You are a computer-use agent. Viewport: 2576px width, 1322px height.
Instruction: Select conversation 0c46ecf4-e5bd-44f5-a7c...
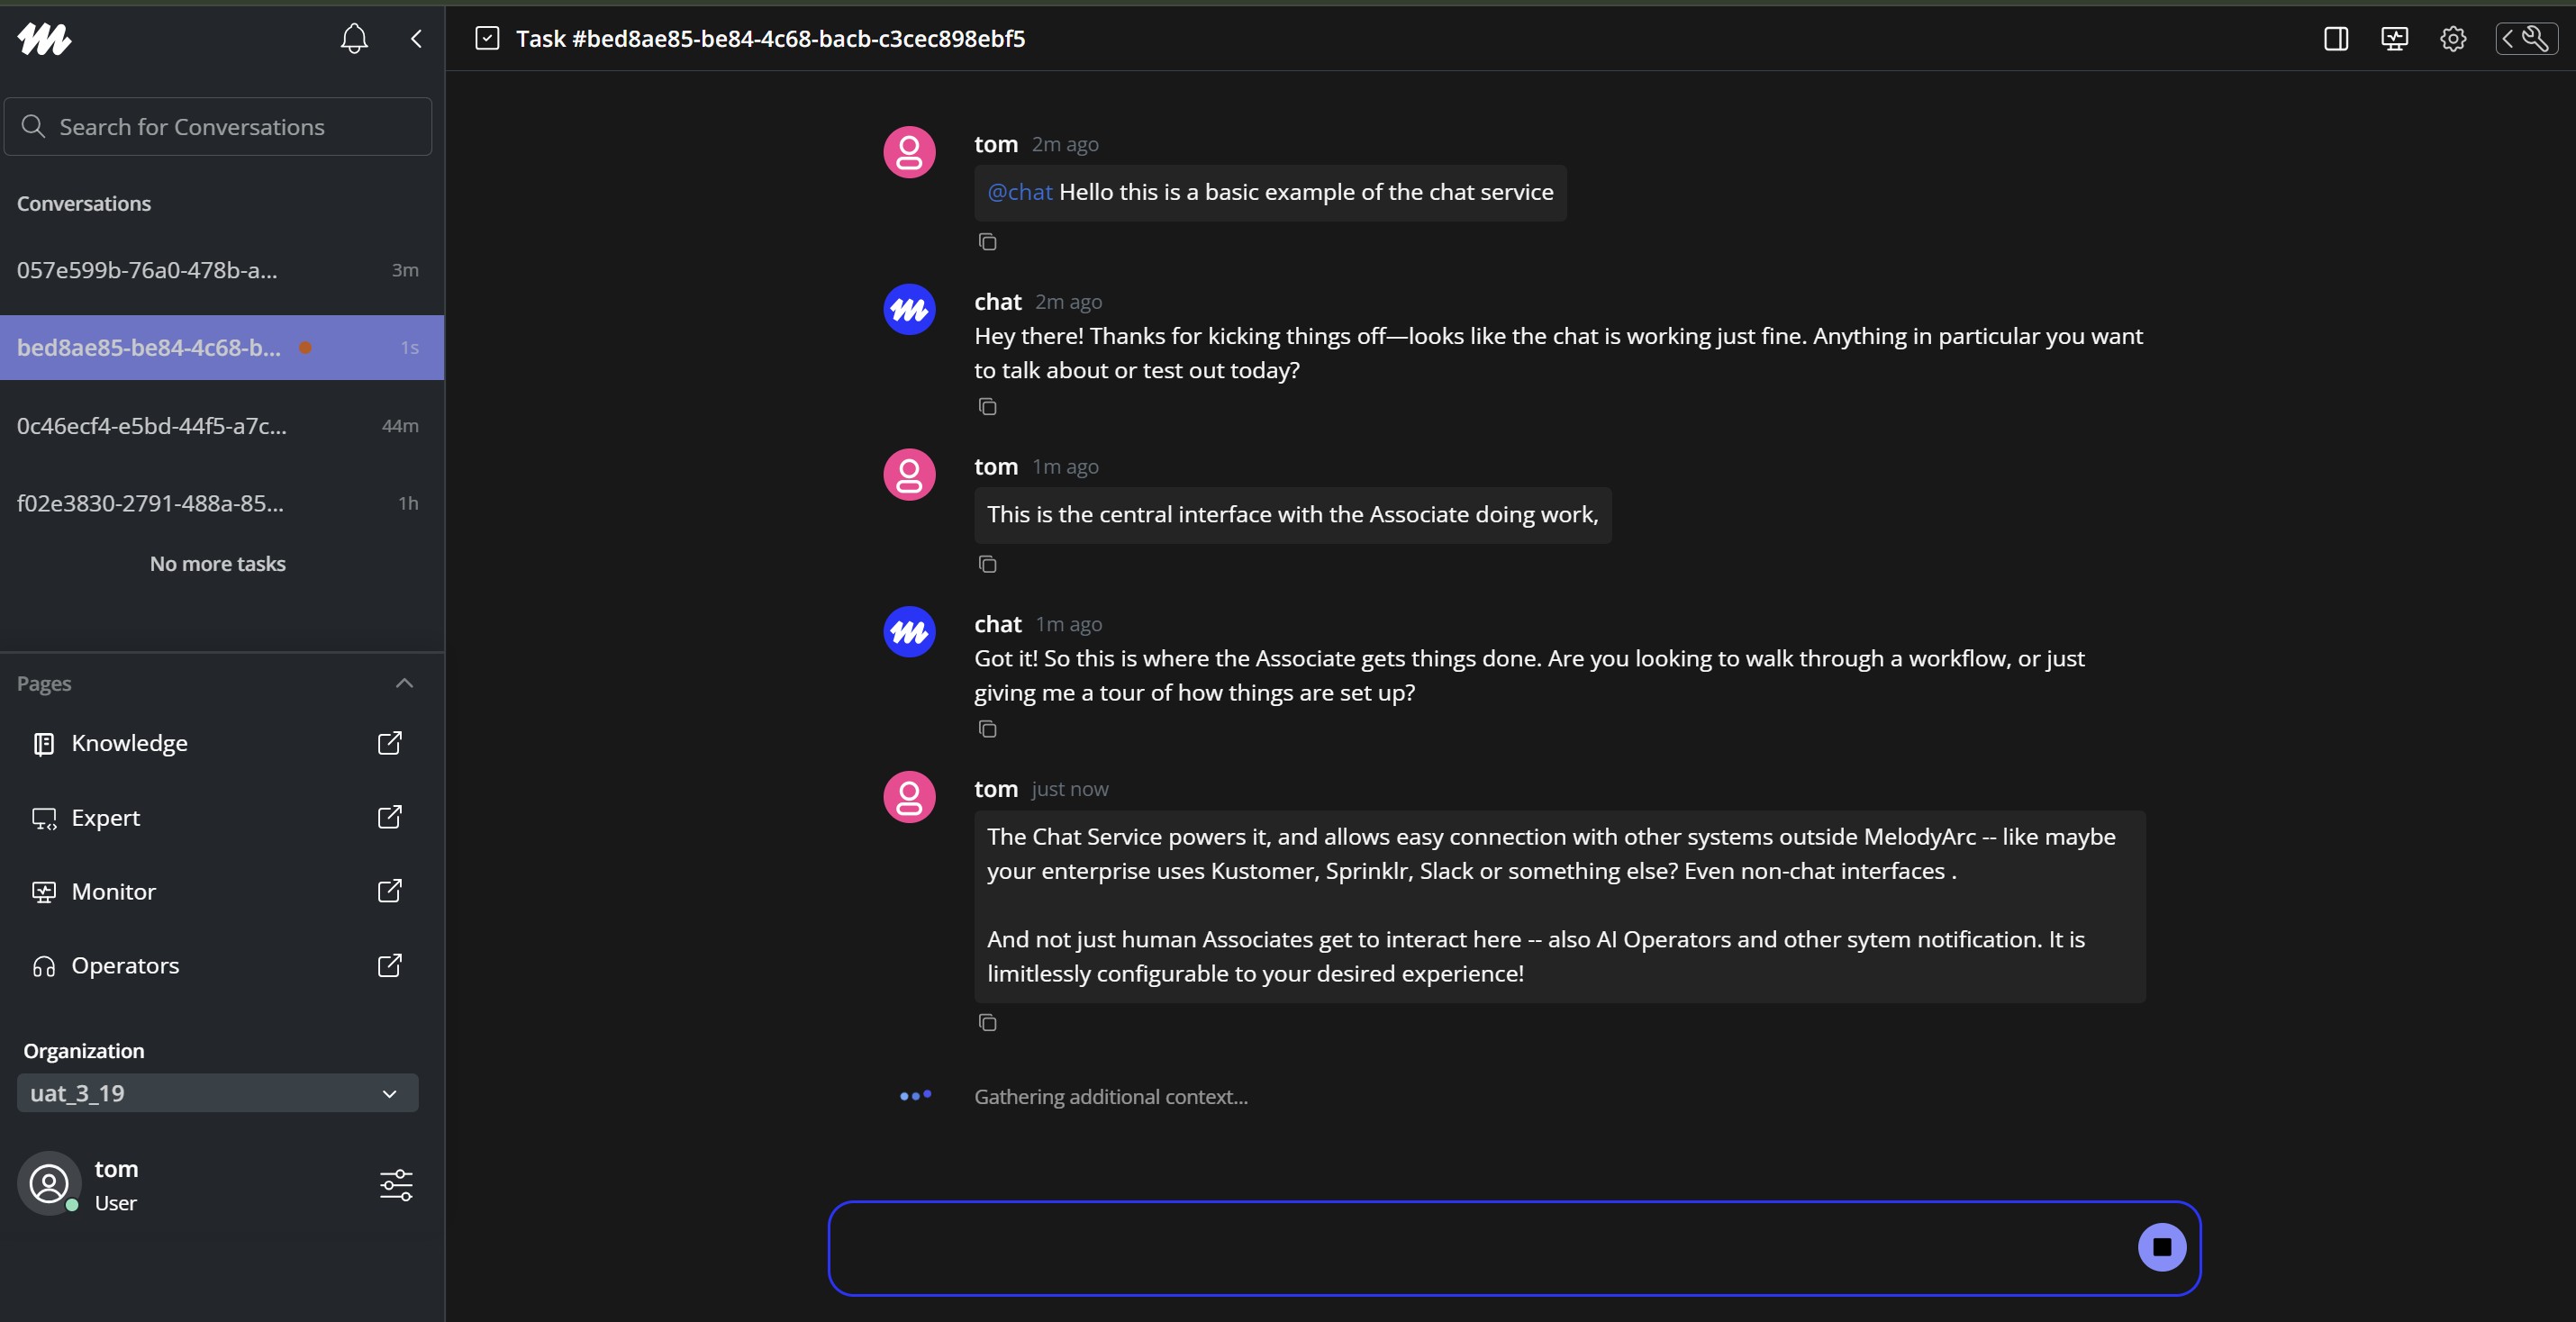coord(150,425)
